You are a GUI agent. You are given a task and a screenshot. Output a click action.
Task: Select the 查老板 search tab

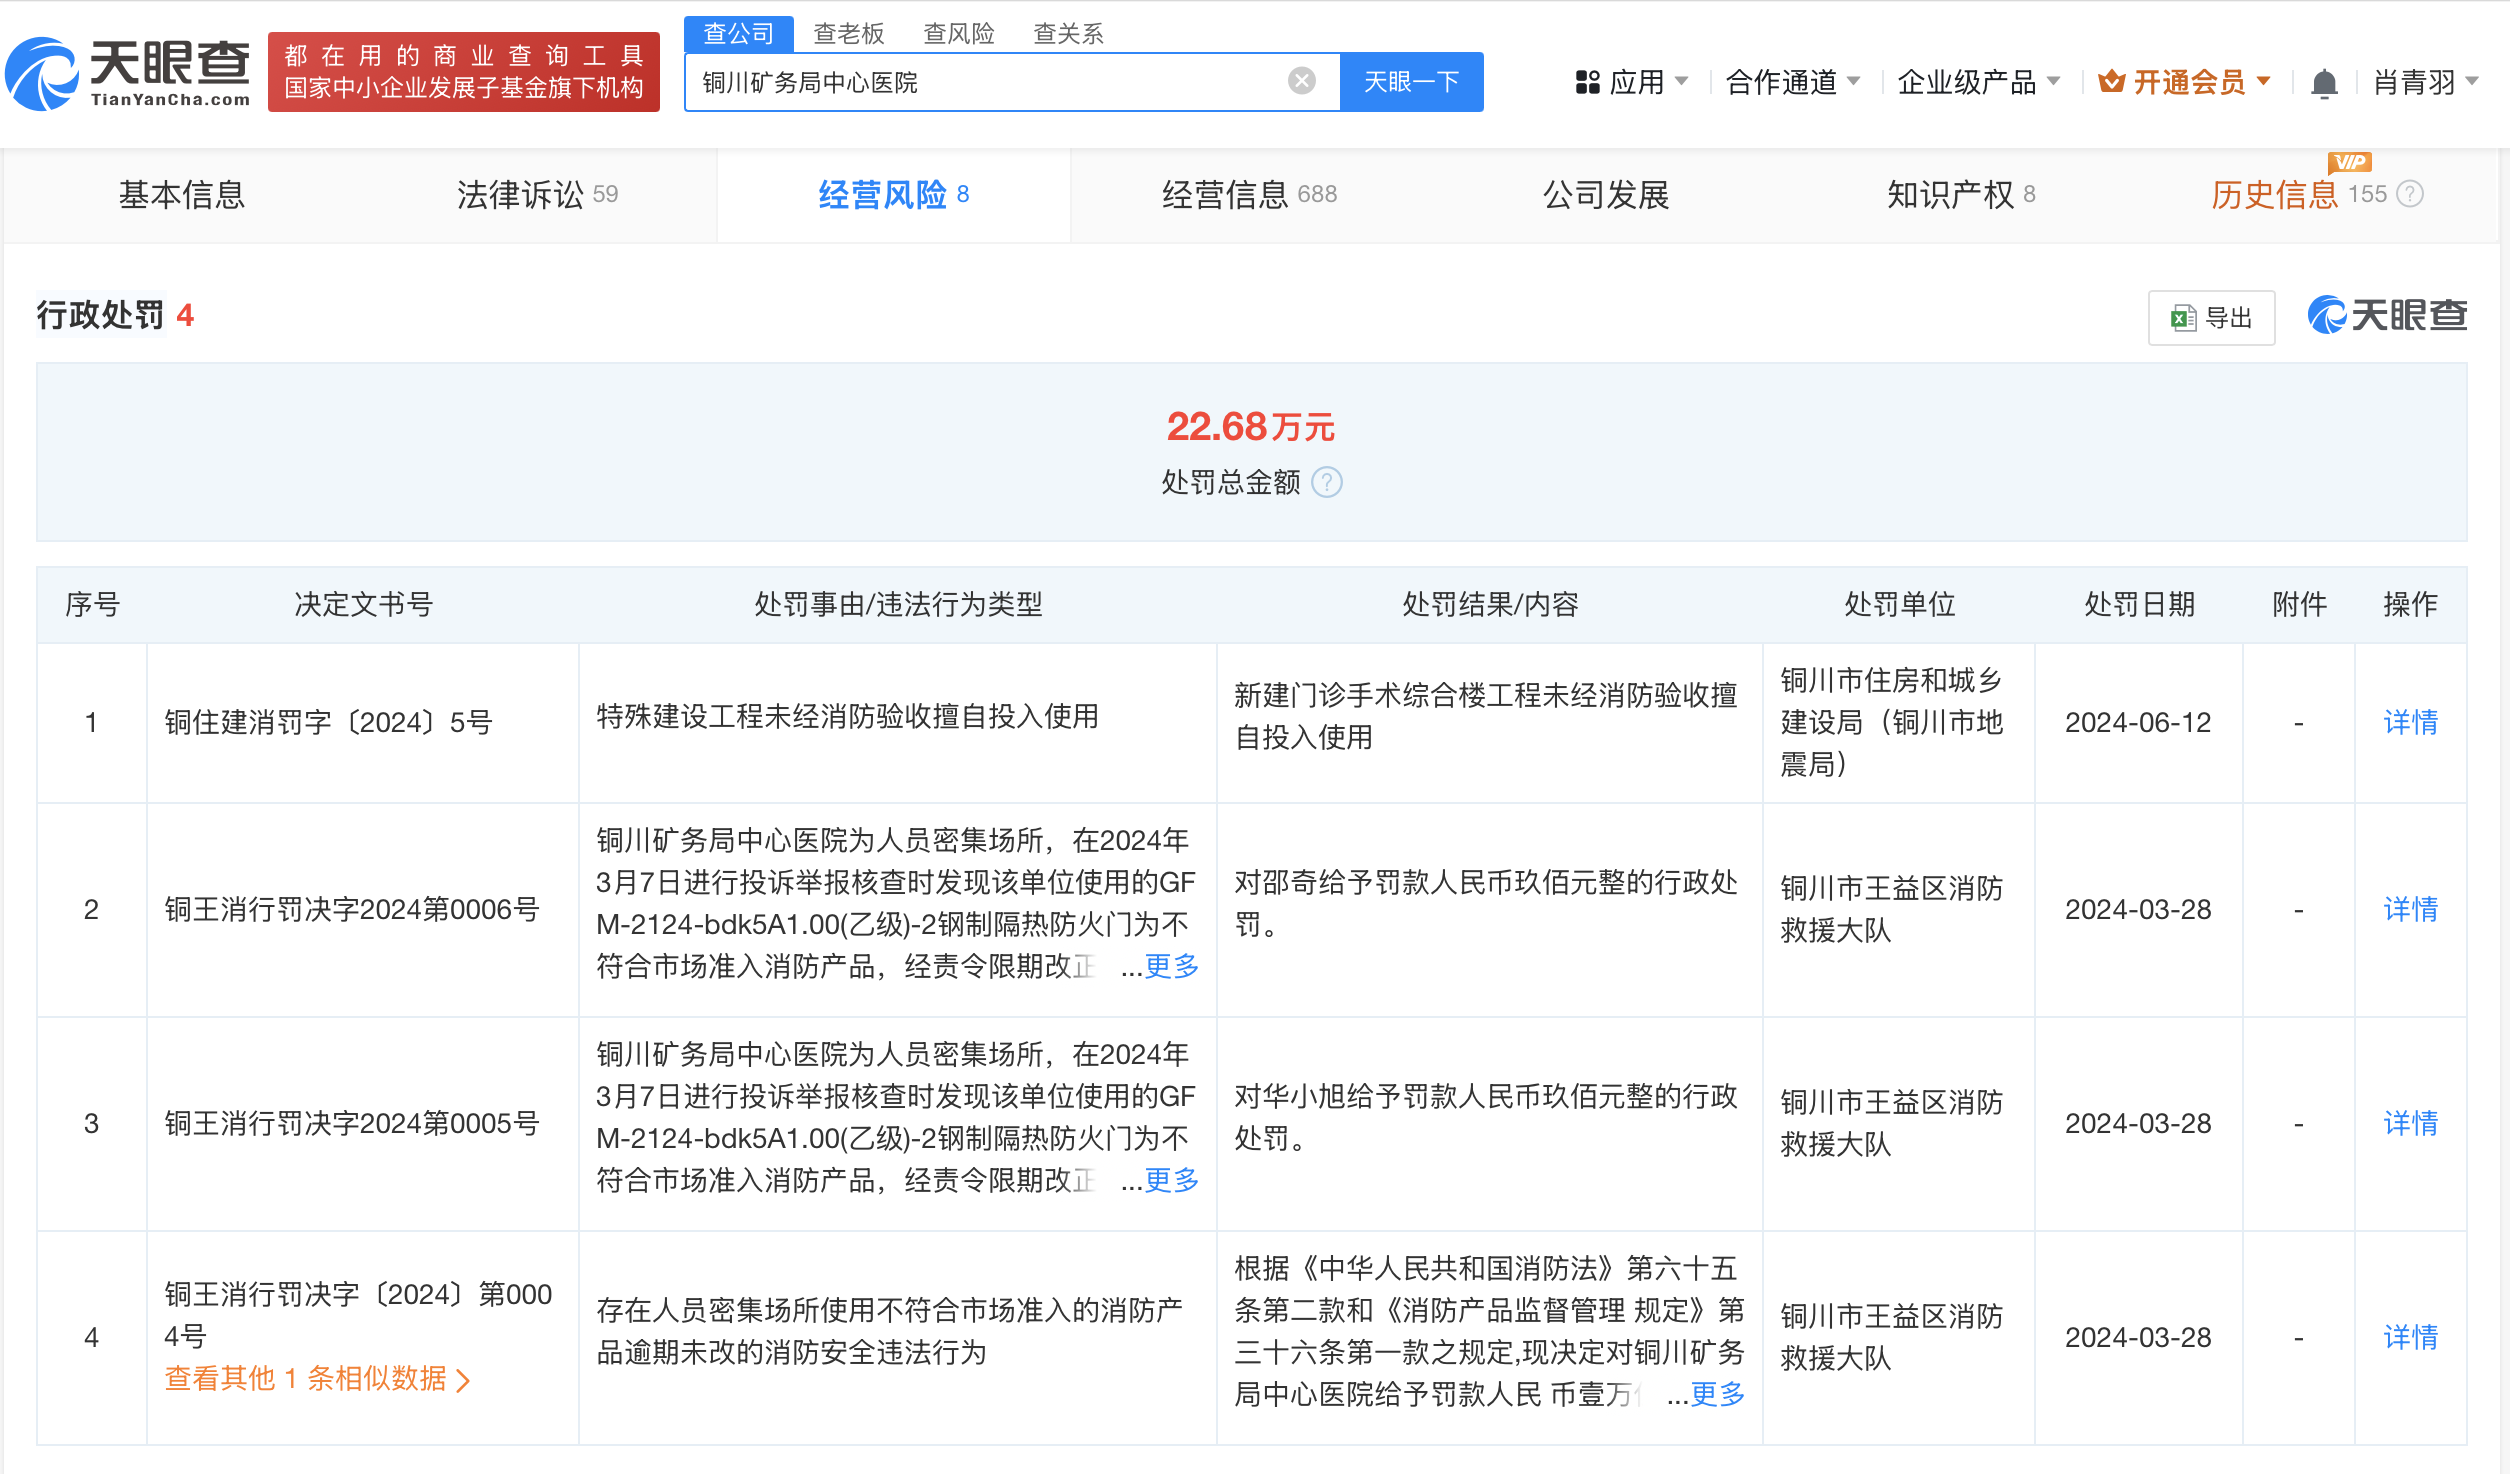[x=849, y=34]
